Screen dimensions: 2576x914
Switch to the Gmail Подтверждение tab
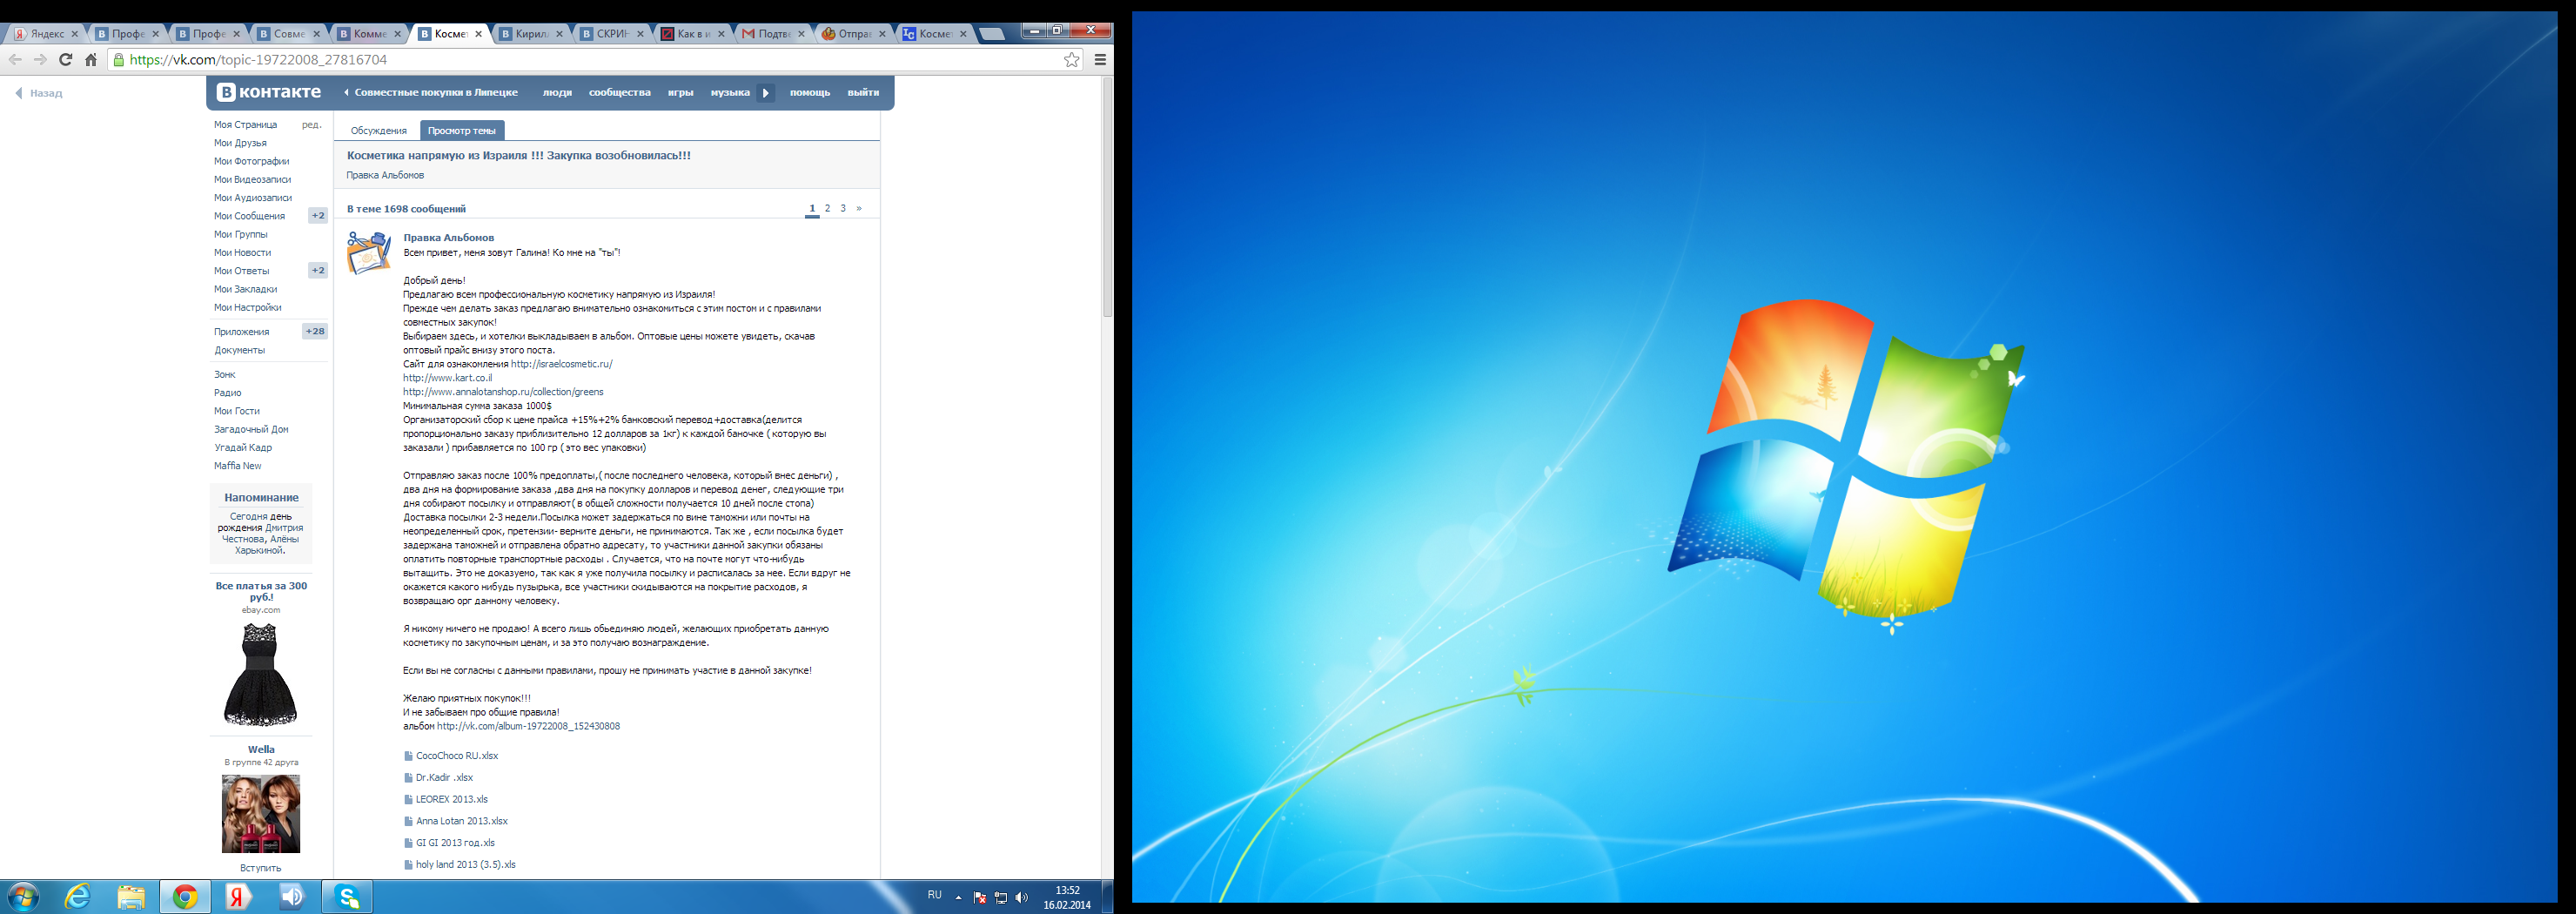tap(773, 34)
